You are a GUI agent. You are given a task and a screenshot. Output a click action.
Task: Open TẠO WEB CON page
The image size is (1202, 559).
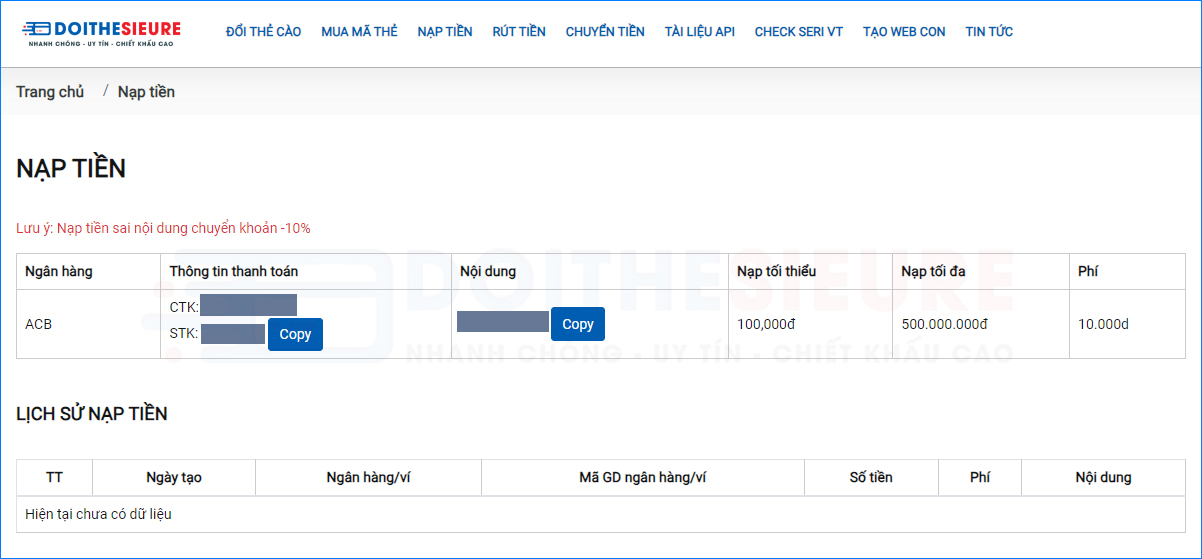tap(904, 32)
